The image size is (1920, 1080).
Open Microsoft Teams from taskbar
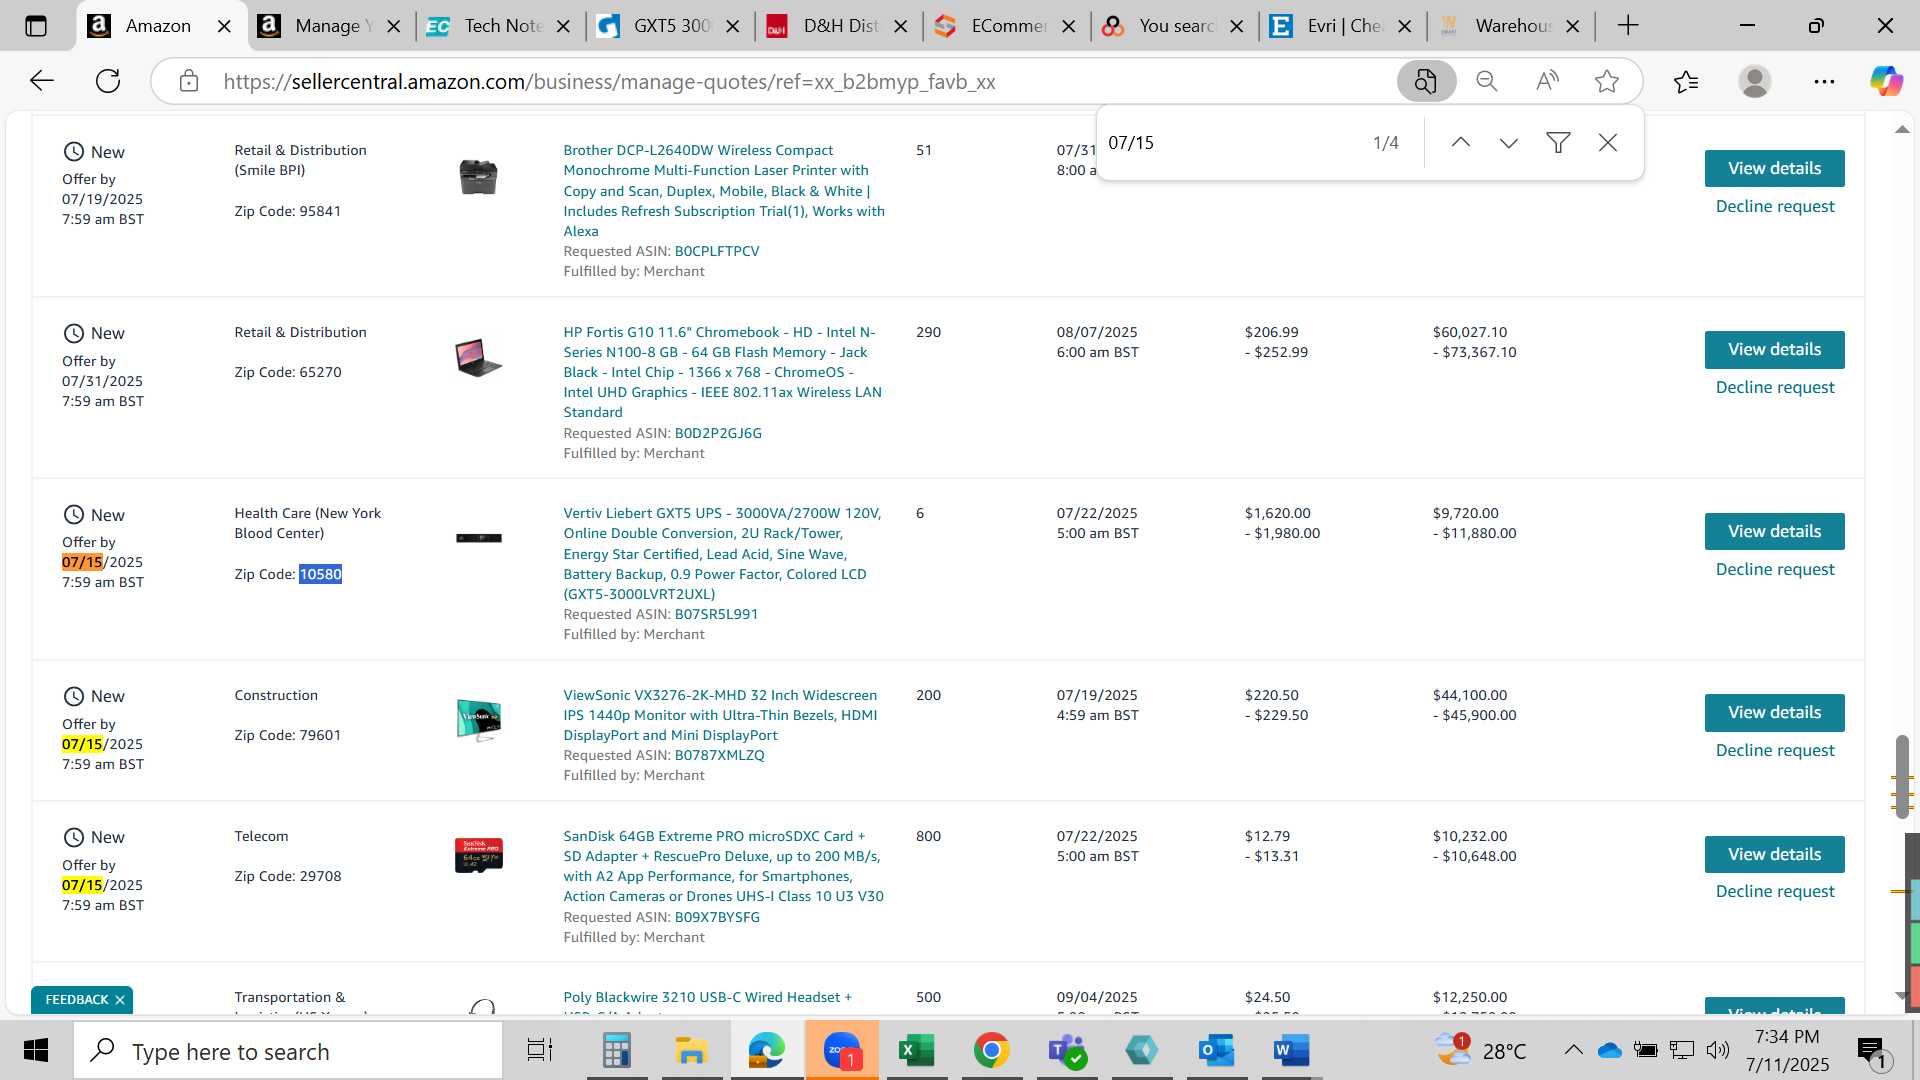pos(1066,1051)
